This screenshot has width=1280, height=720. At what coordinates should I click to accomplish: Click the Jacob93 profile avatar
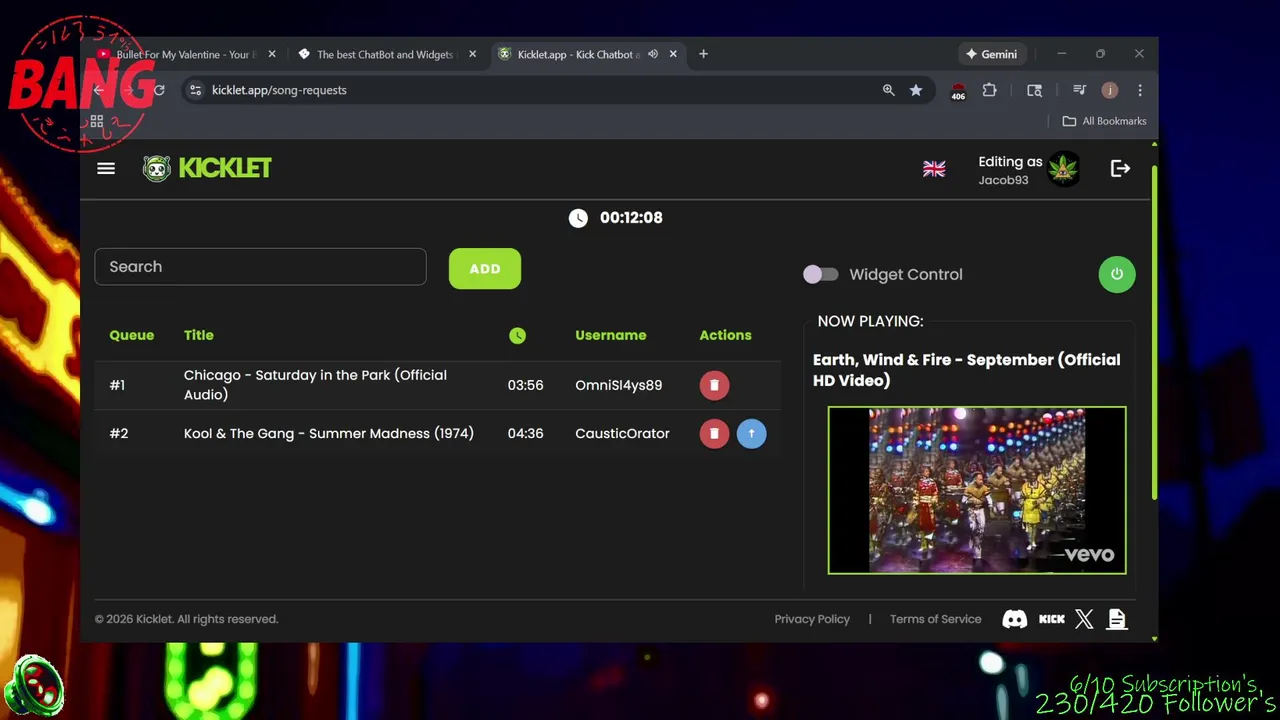click(x=1063, y=169)
